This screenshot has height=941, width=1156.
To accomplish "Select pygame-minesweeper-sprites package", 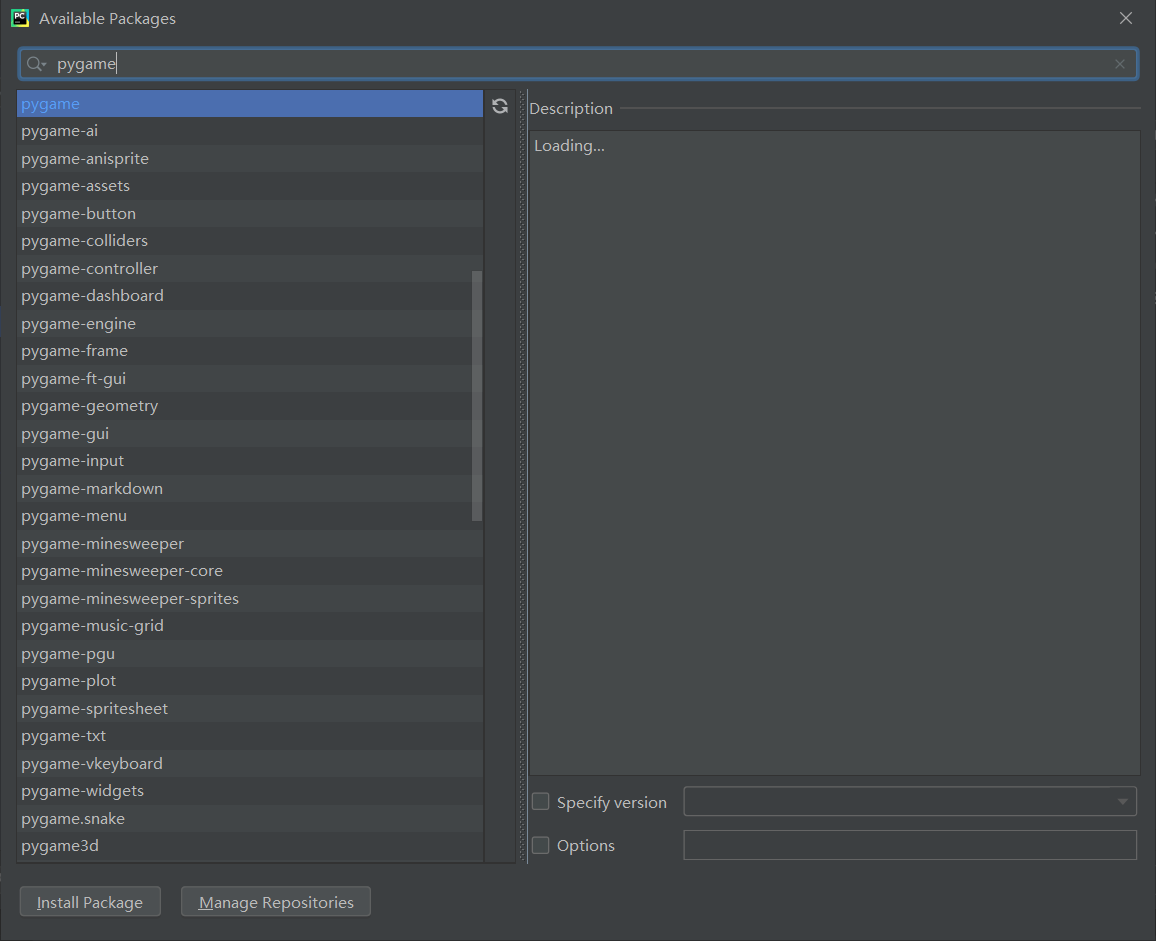I will click(x=250, y=599).
